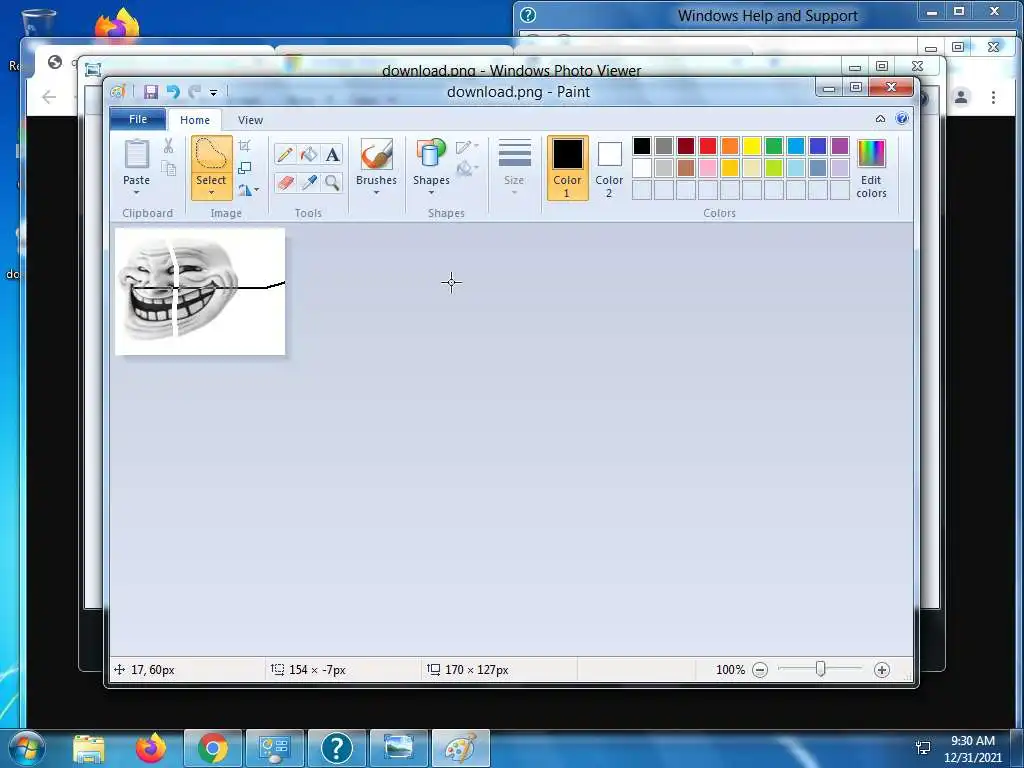
Task: Click the Shapes gallery icon
Action: coord(431,155)
